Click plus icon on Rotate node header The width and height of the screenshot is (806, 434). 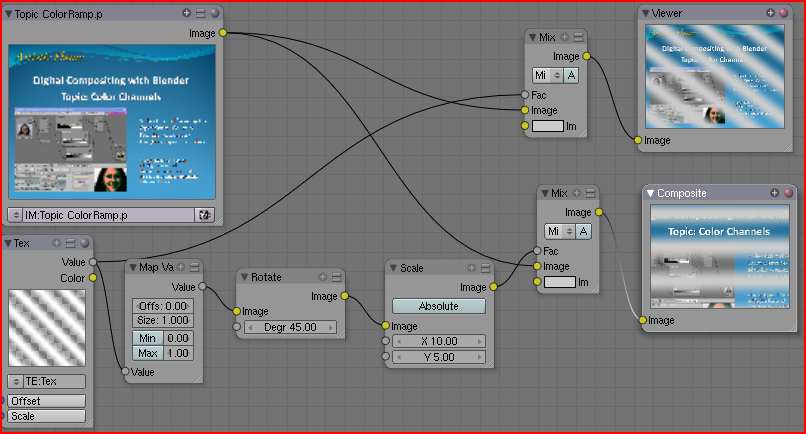click(322, 277)
